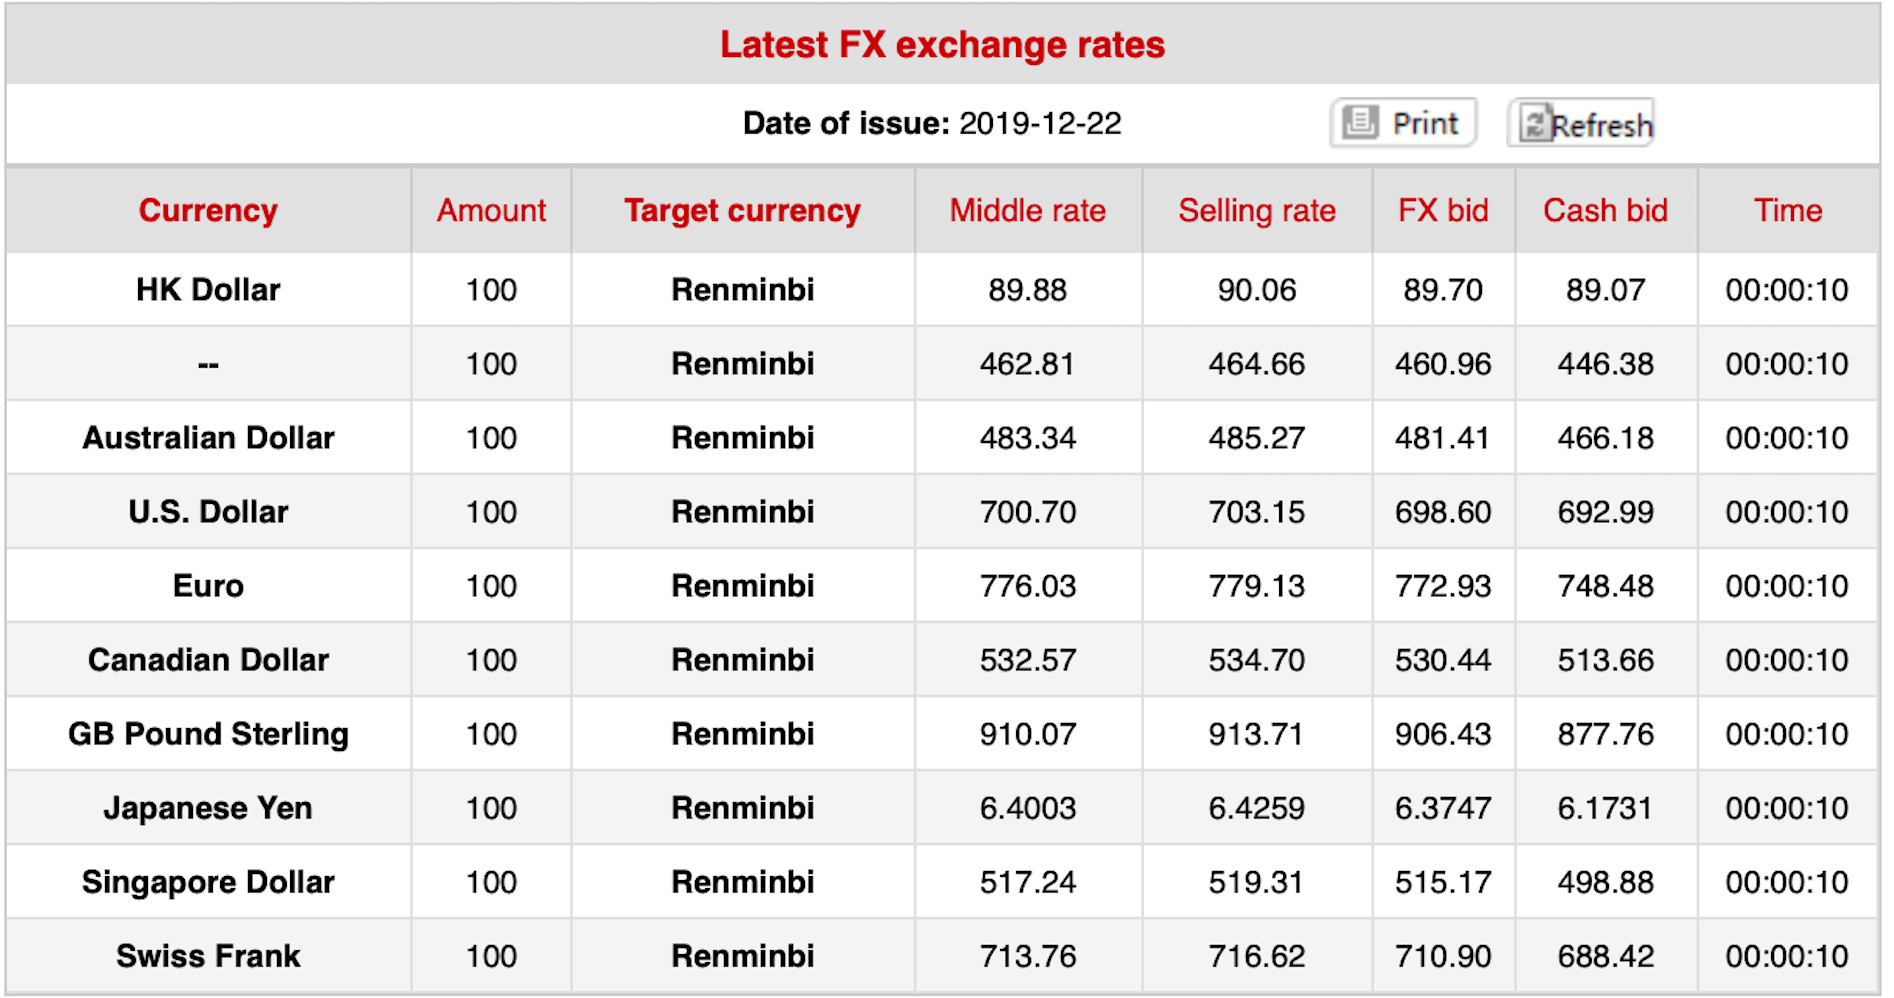The width and height of the screenshot is (1894, 998).
Task: Click the Currency column header
Action: pos(208,210)
